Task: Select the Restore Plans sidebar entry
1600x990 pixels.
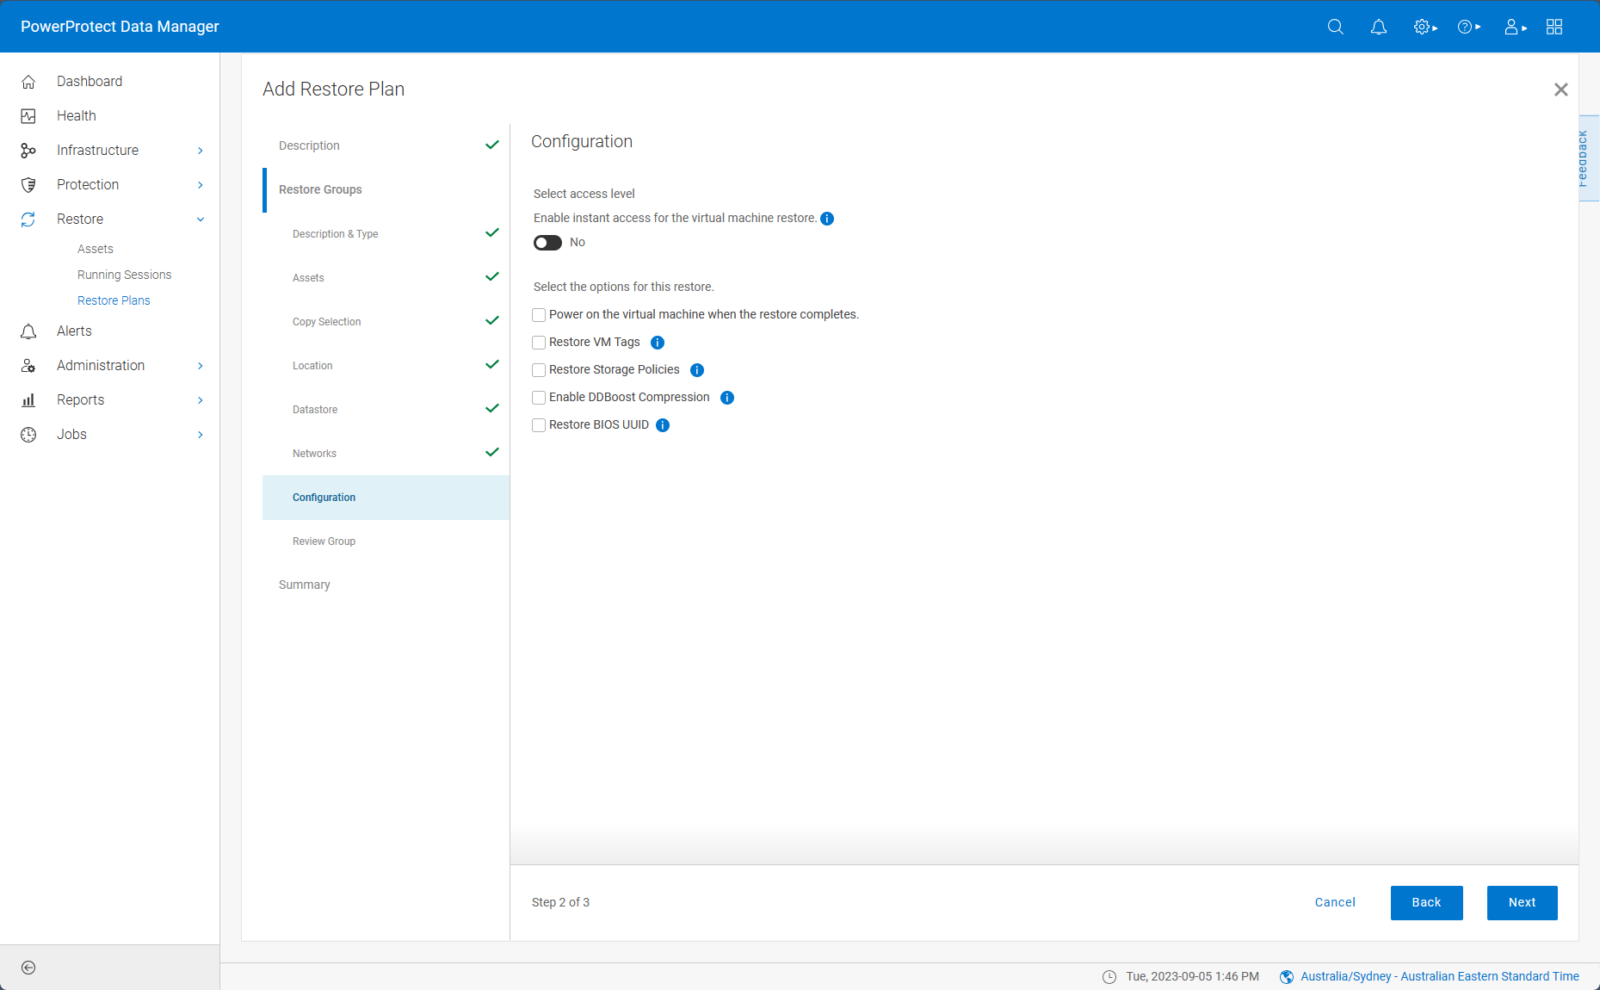Action: point(114,300)
